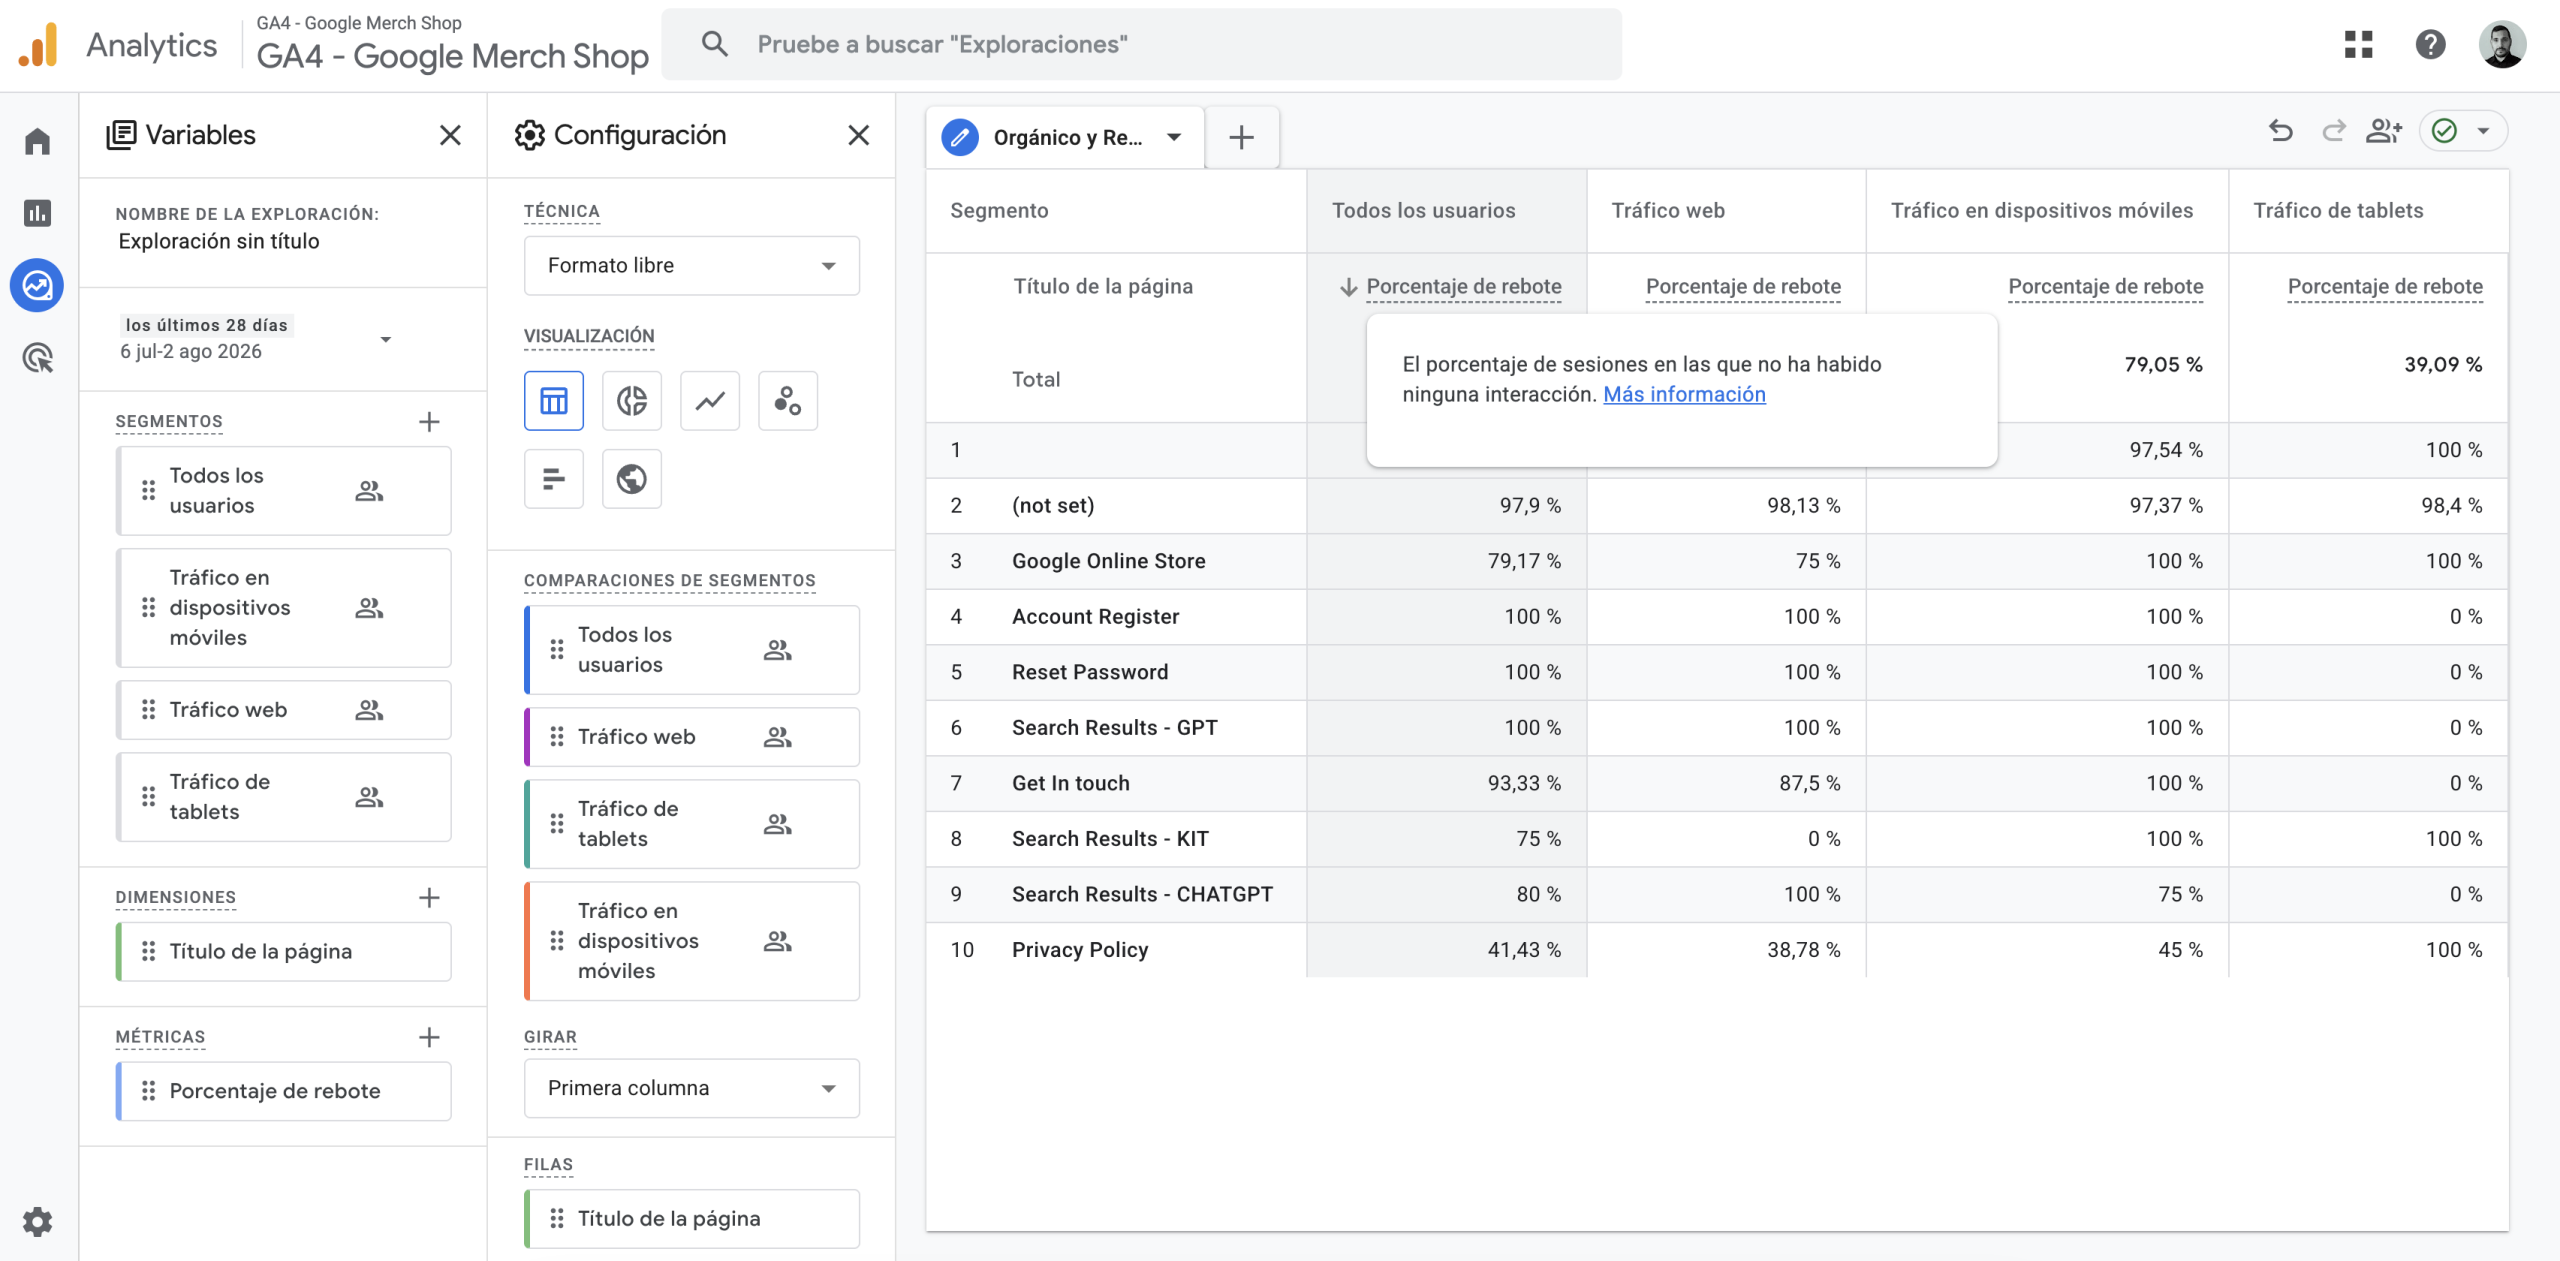Expand the date range selector
The image size is (2560, 1261).
pos(385,340)
